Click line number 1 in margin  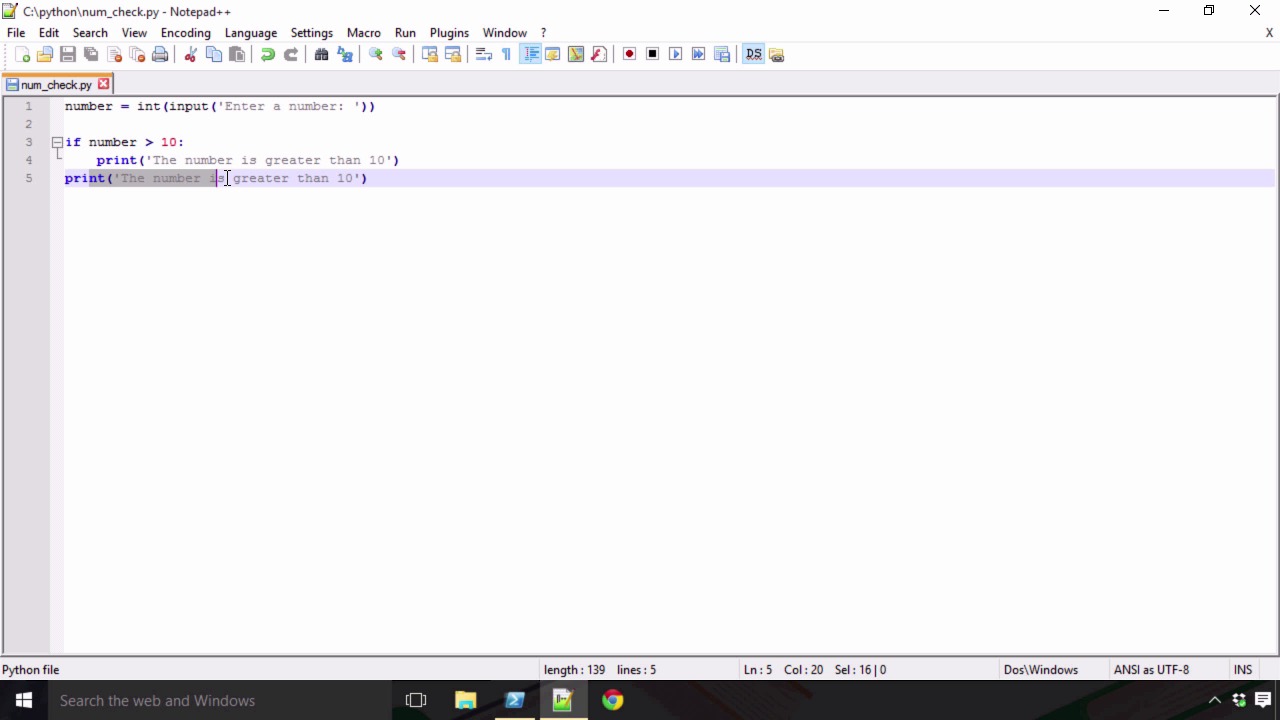(28, 106)
